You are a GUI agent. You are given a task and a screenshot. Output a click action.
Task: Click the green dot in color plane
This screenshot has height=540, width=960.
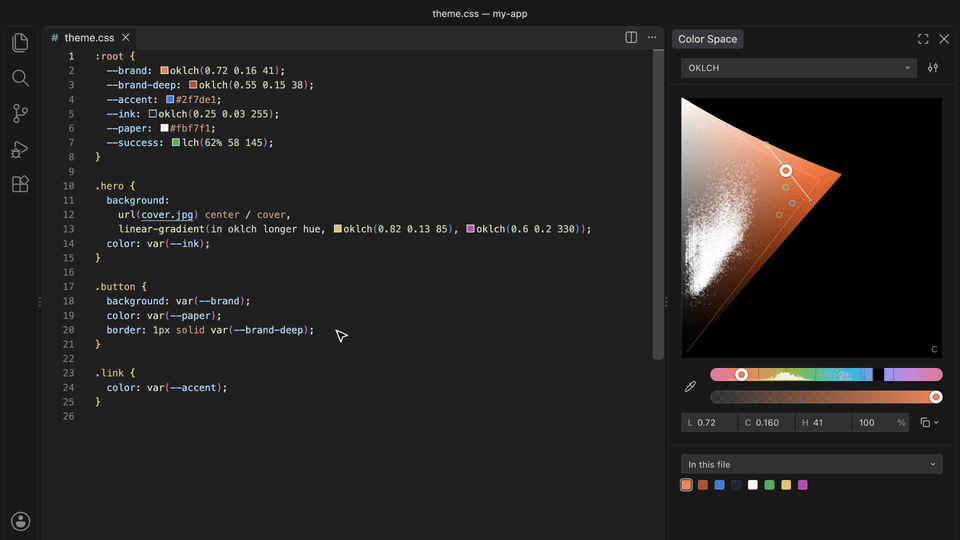[786, 187]
